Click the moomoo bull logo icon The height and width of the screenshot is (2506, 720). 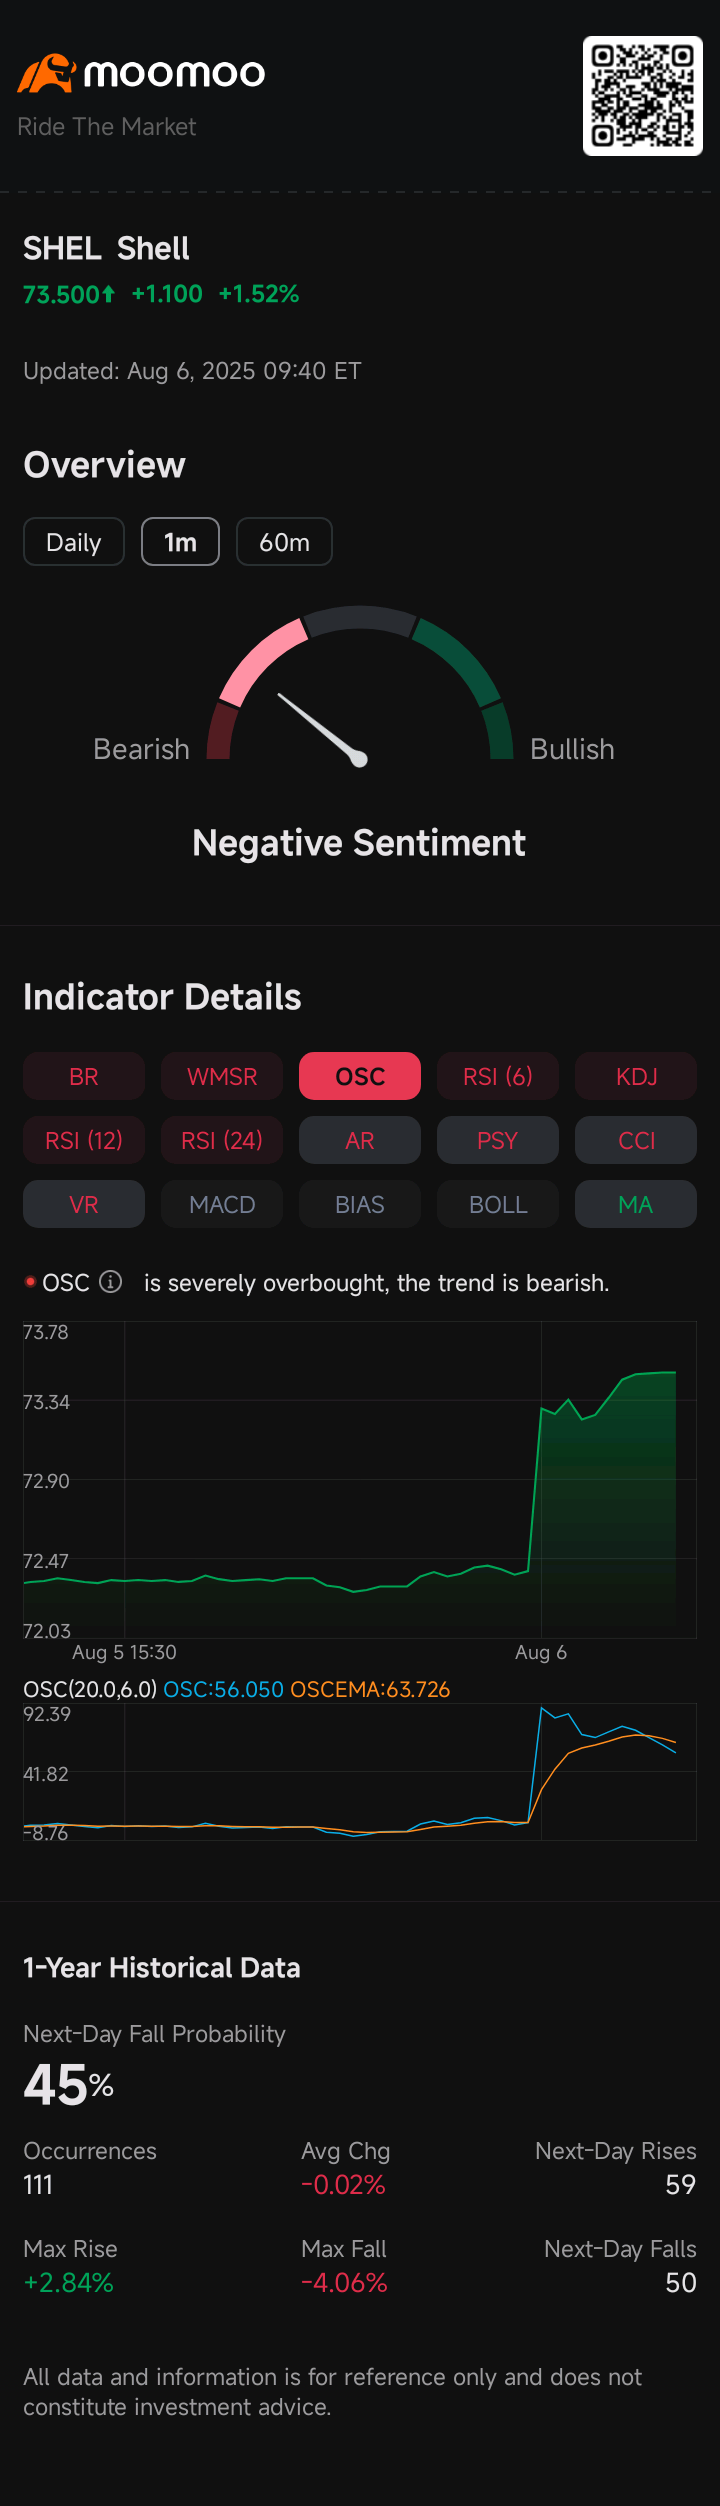(x=46, y=74)
